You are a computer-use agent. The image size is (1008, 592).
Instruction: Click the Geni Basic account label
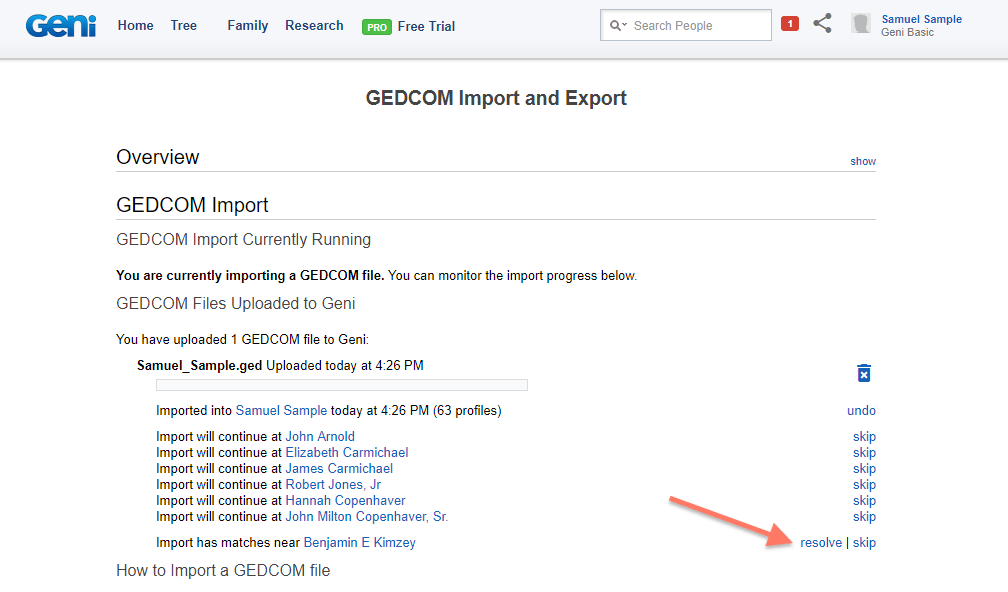[907, 32]
